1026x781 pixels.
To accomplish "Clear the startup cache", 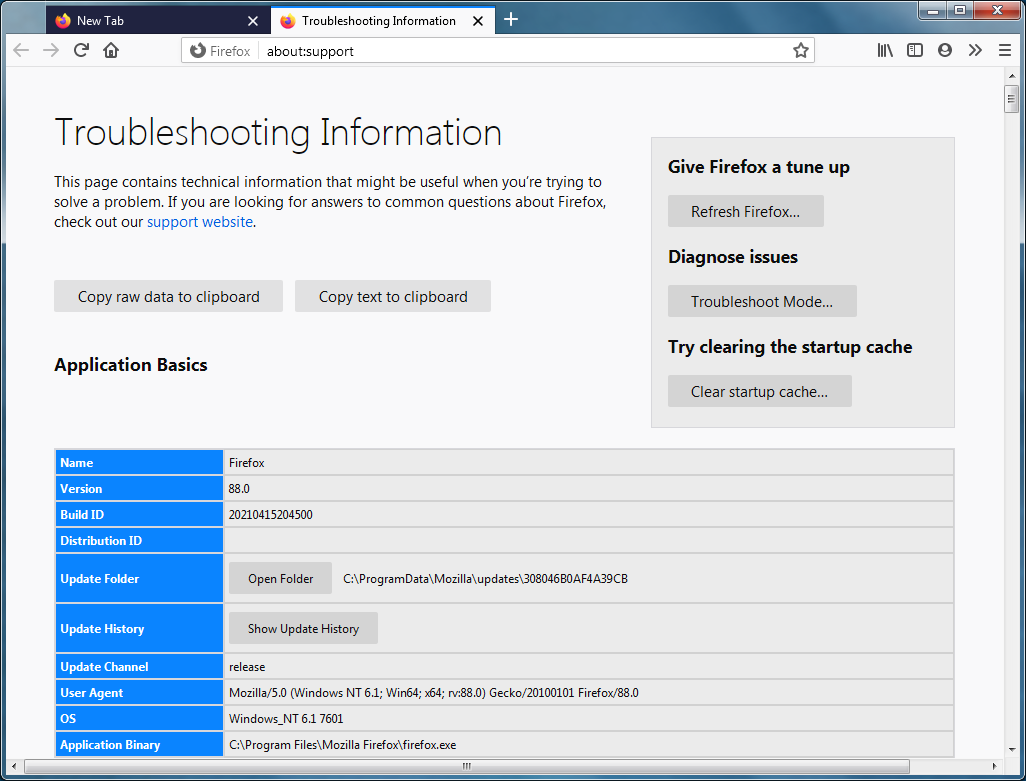I will [x=759, y=391].
